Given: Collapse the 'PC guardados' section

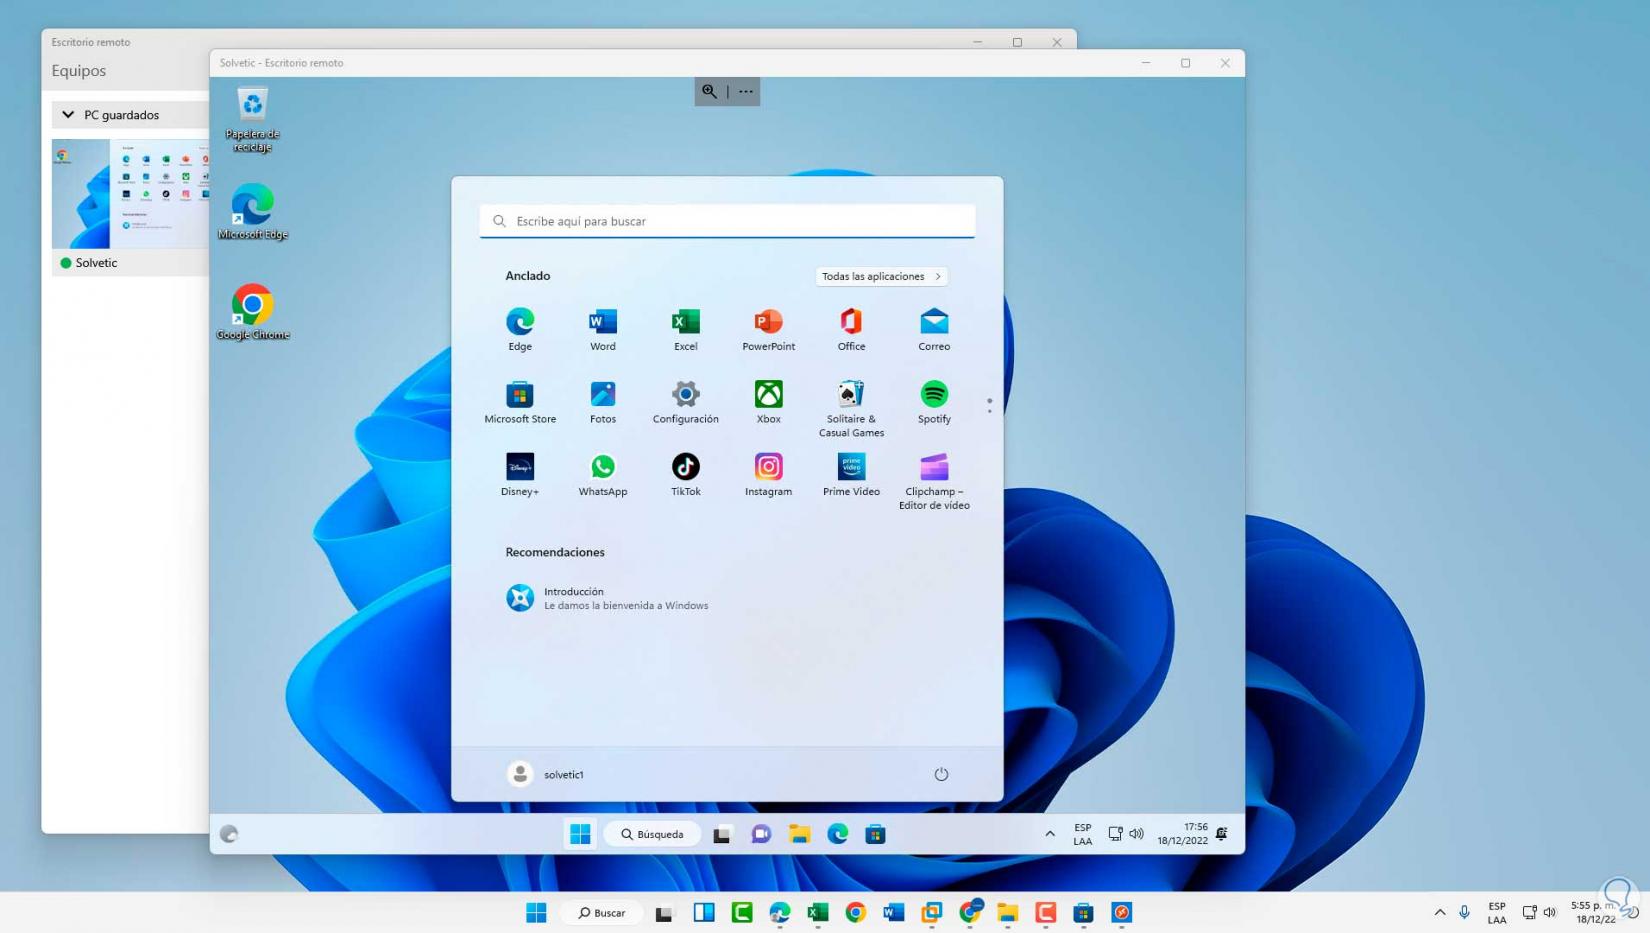Looking at the screenshot, I should tap(68, 115).
